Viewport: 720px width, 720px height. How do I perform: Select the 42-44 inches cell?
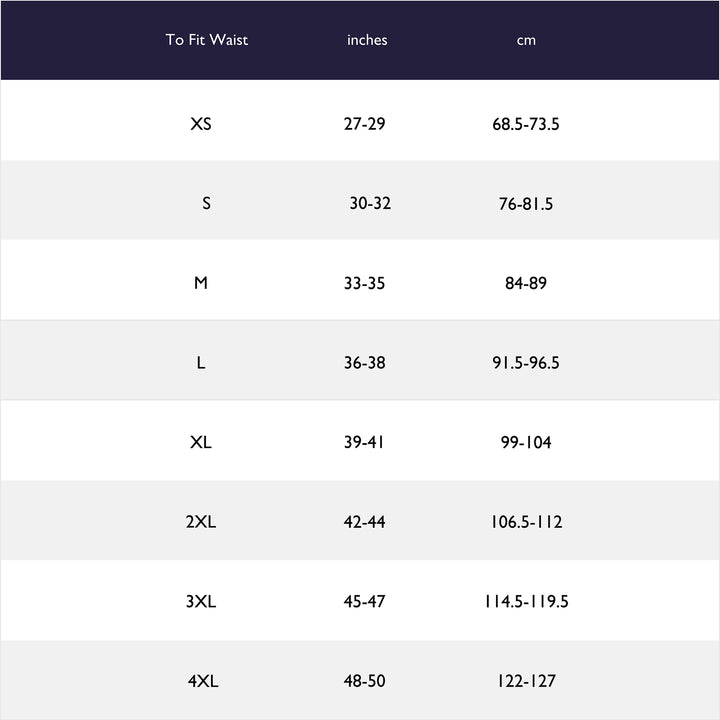point(364,522)
